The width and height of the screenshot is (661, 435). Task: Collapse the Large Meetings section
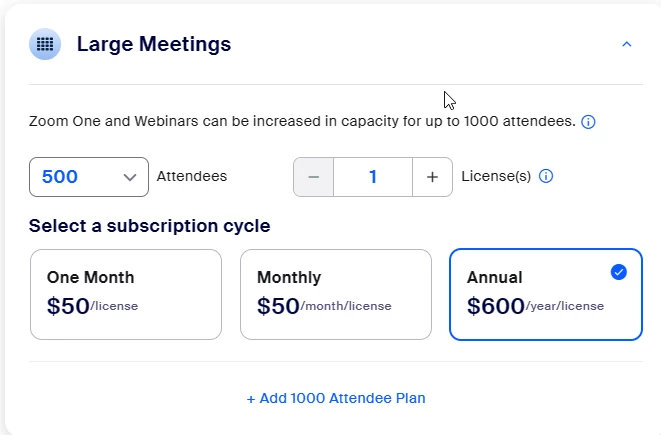click(627, 45)
